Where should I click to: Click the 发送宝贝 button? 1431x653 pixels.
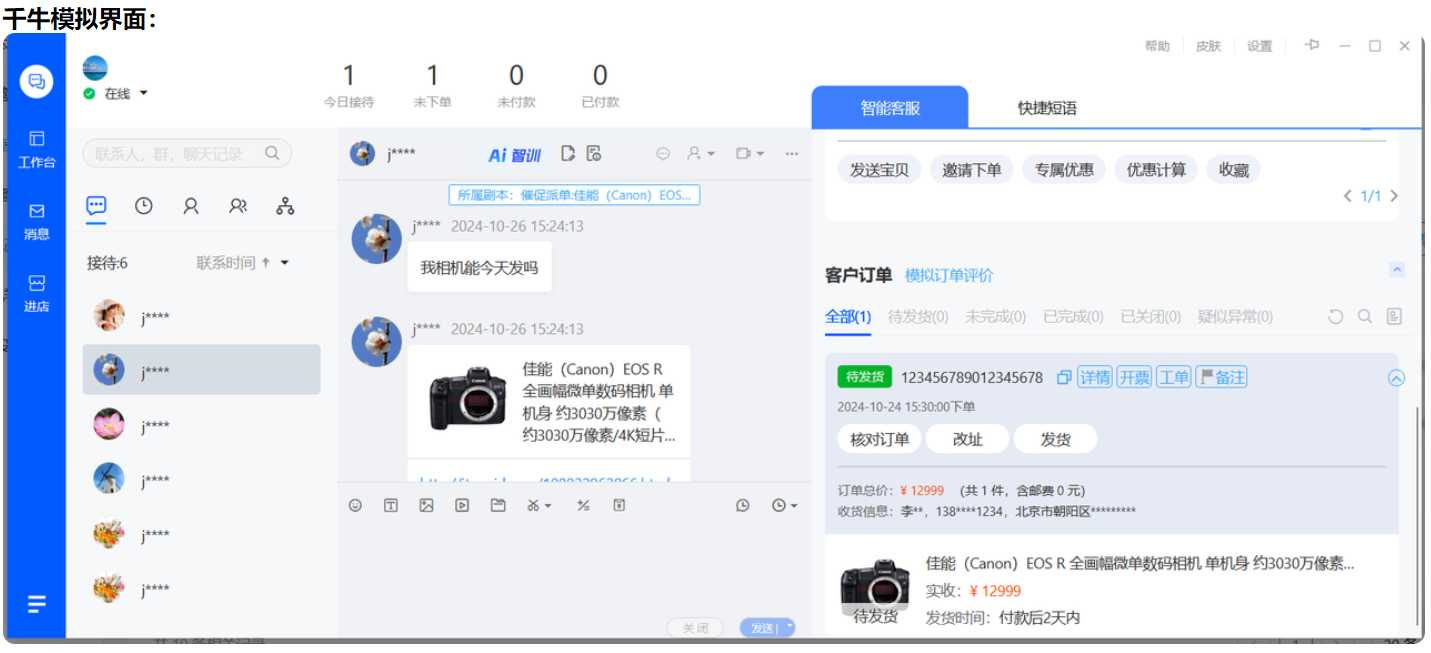click(x=879, y=169)
